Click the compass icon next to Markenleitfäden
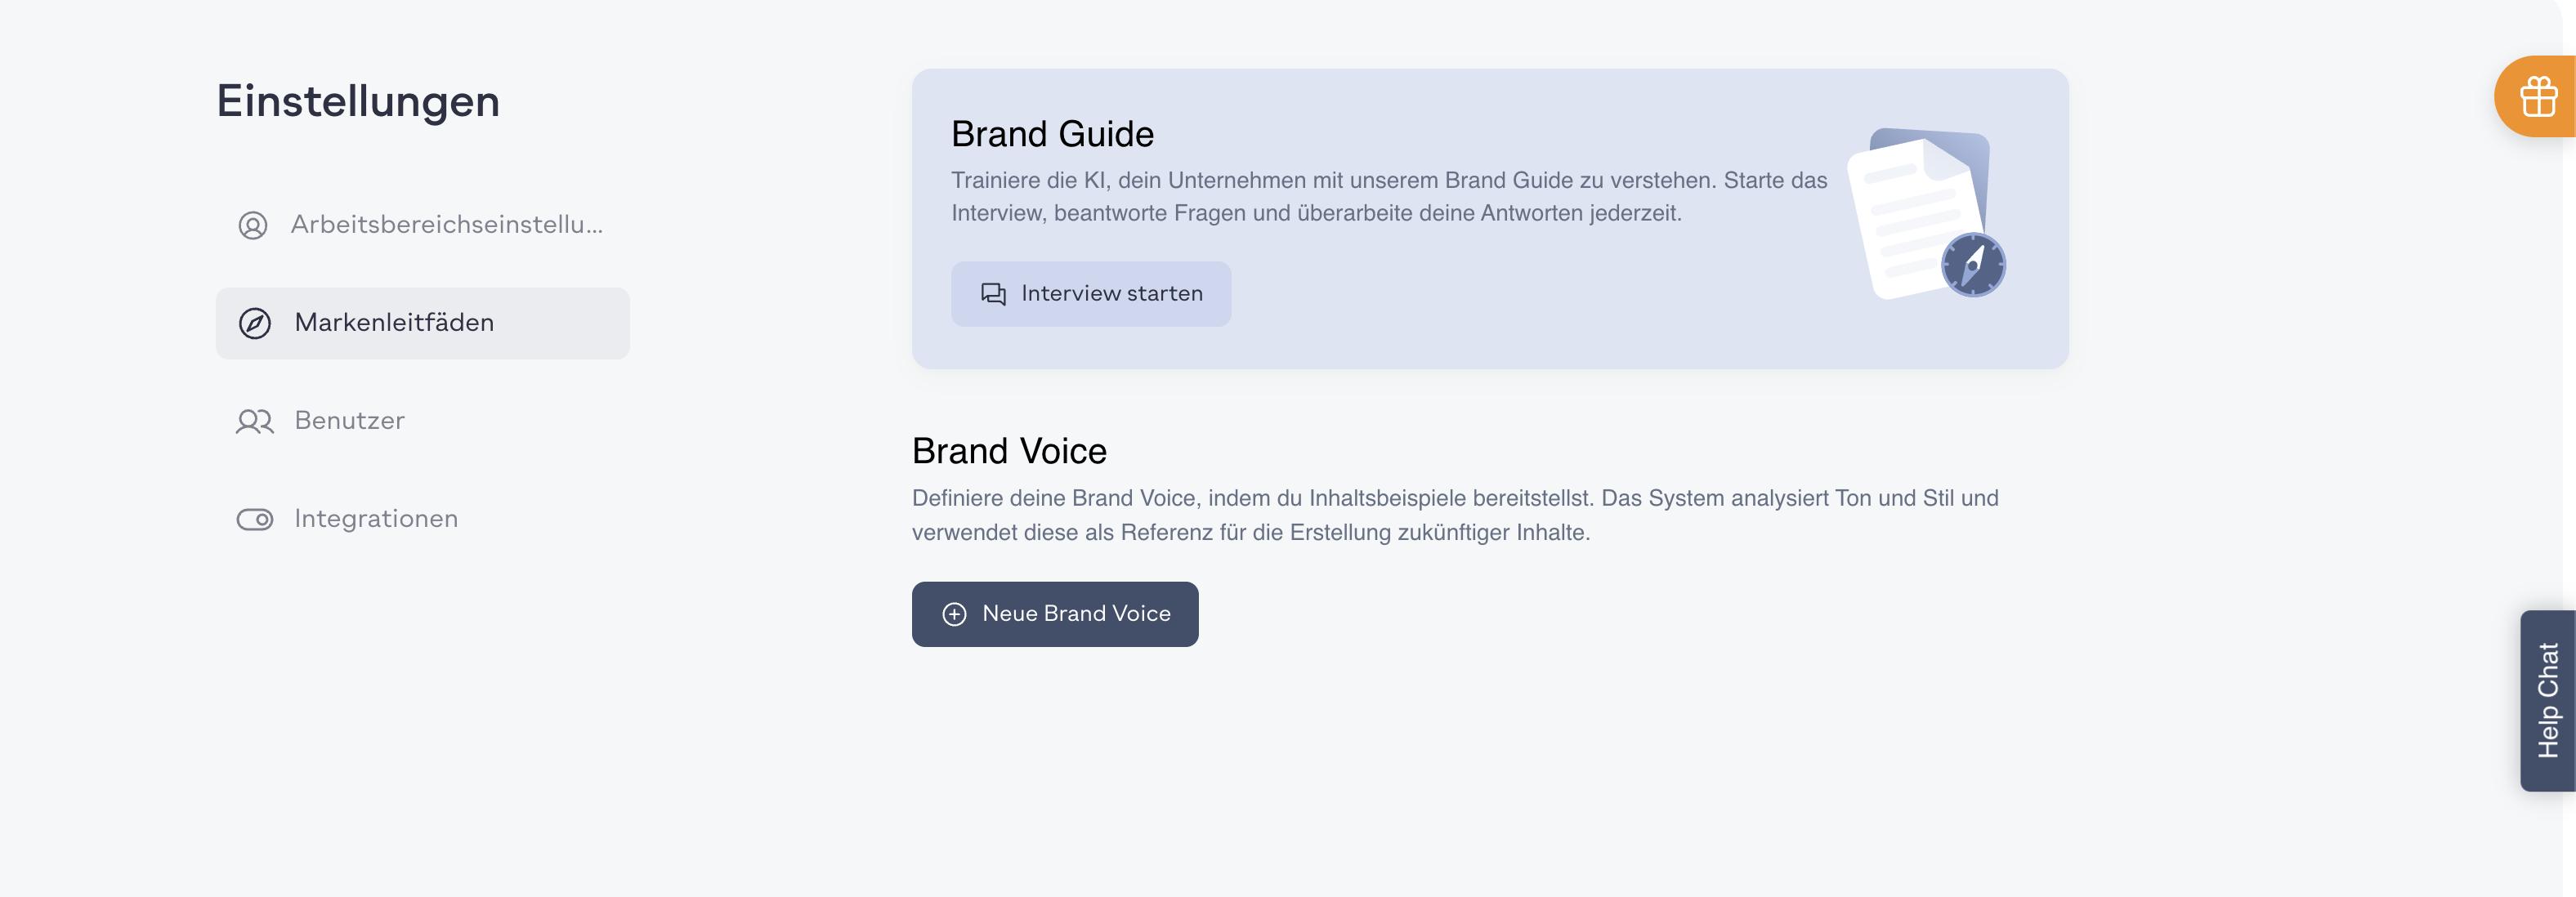This screenshot has height=897, width=2576. coord(255,323)
